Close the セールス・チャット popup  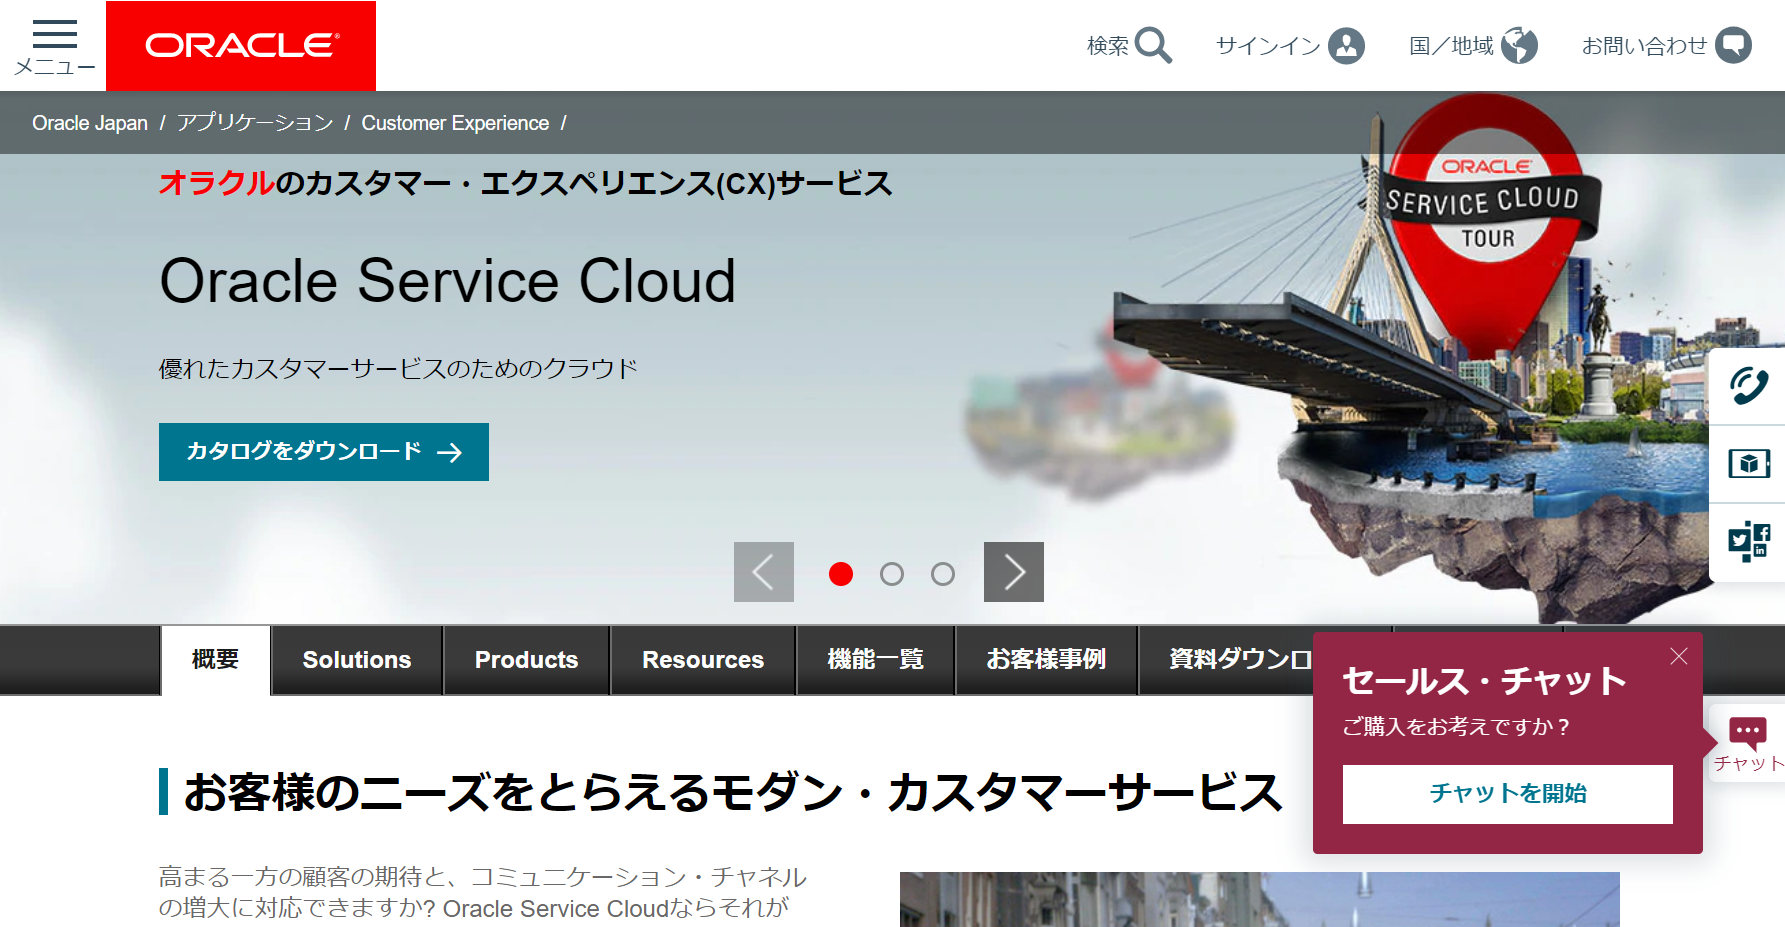click(x=1679, y=656)
